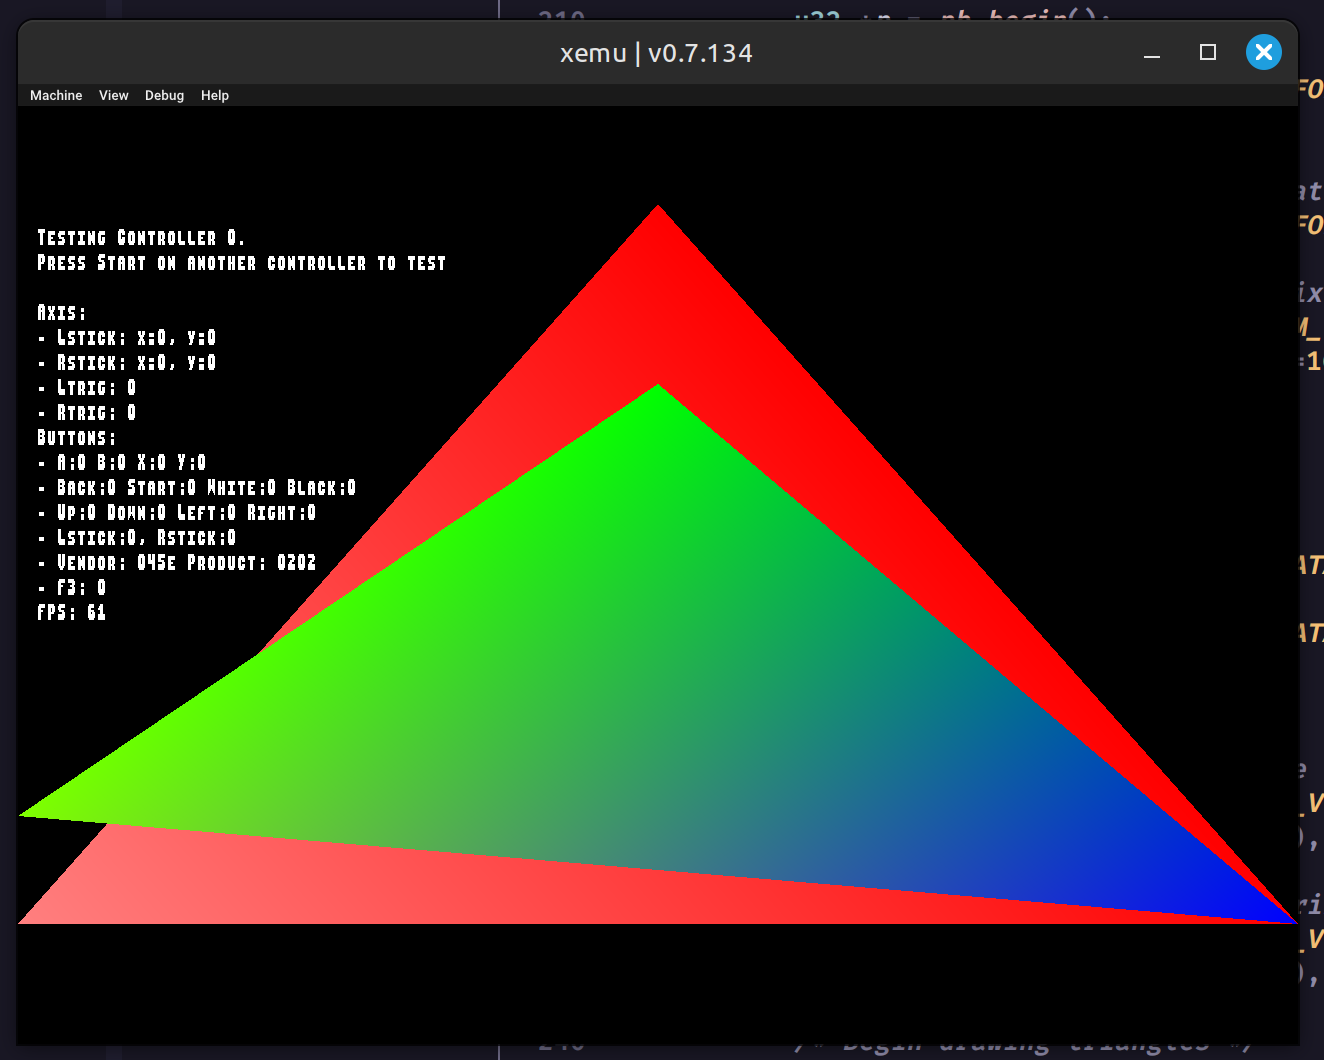This screenshot has height=1060, width=1324.
Task: Click the xemu v0.7.134 title bar text
Action: click(x=656, y=53)
